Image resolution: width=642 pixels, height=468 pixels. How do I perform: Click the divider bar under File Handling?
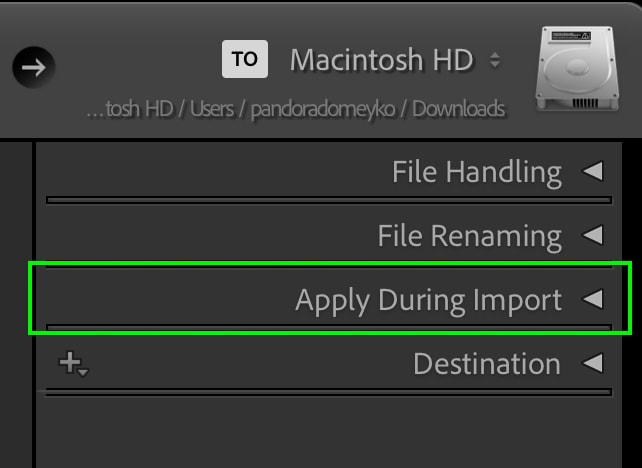click(329, 200)
